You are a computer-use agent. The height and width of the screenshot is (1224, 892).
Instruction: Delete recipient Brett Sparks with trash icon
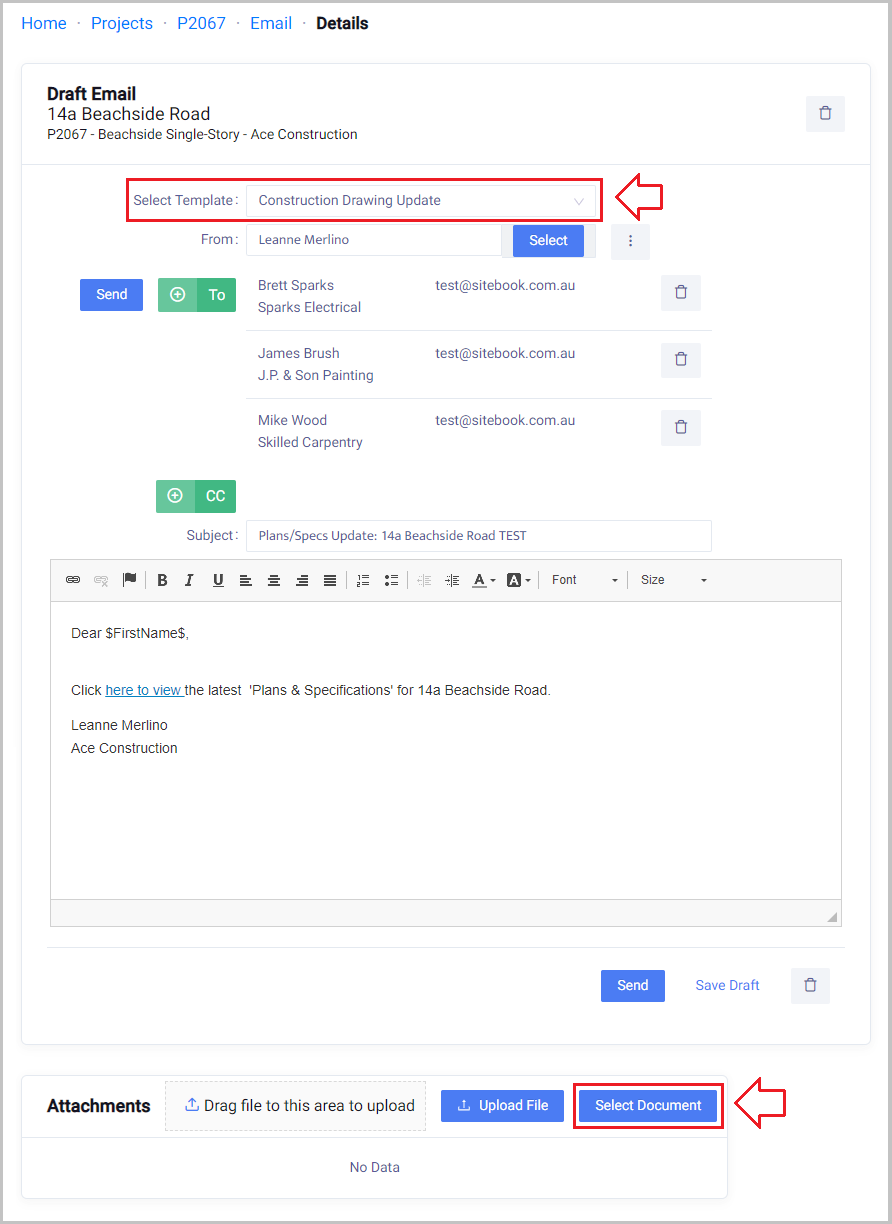[x=681, y=293]
